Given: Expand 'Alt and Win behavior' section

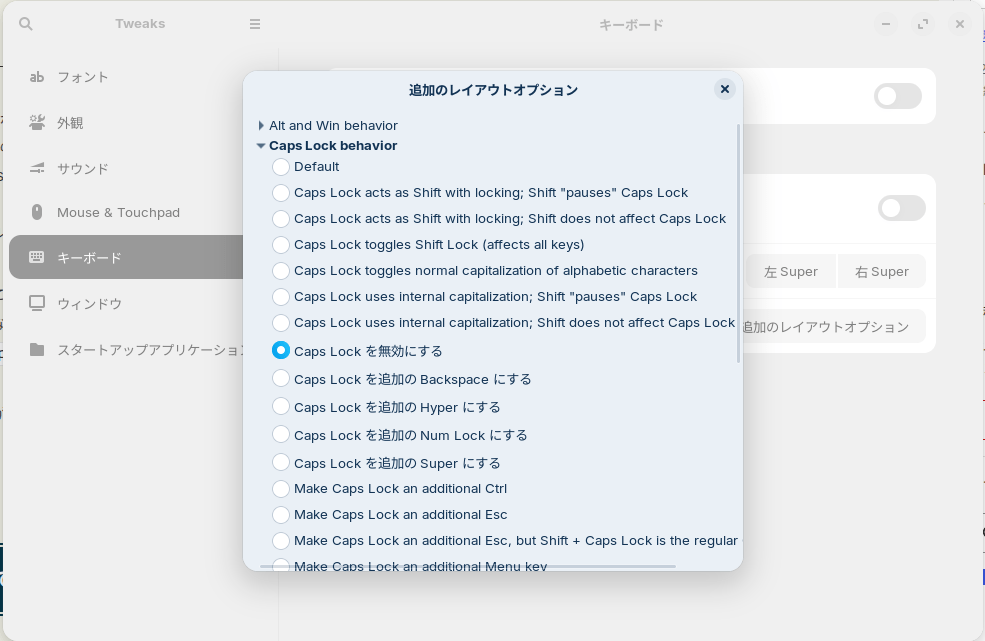Looking at the screenshot, I should pyautogui.click(x=261, y=126).
